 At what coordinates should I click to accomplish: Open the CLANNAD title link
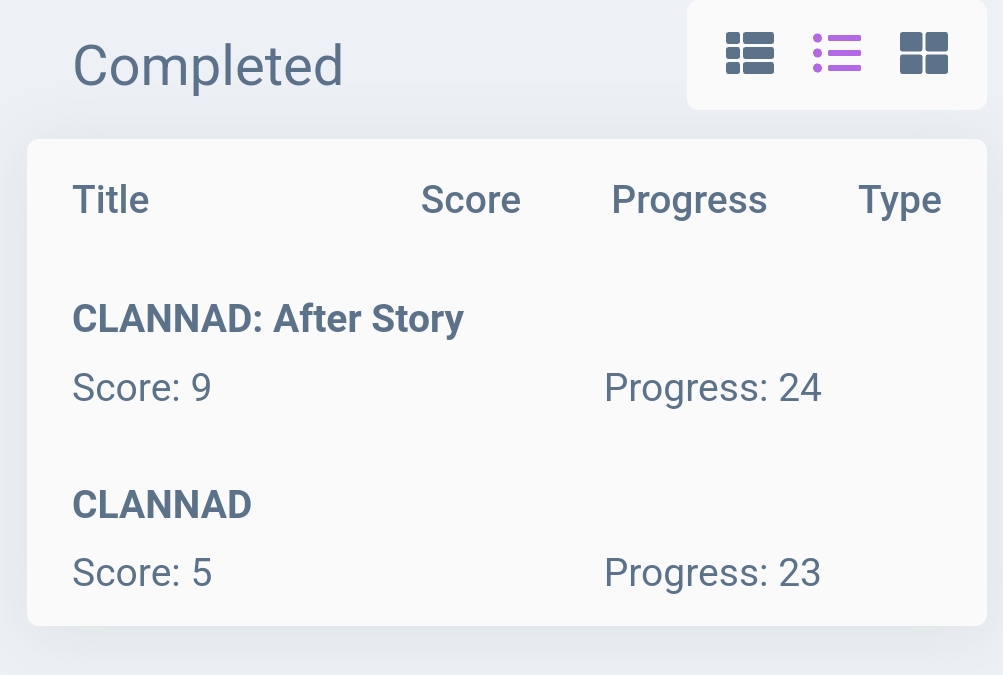point(162,505)
